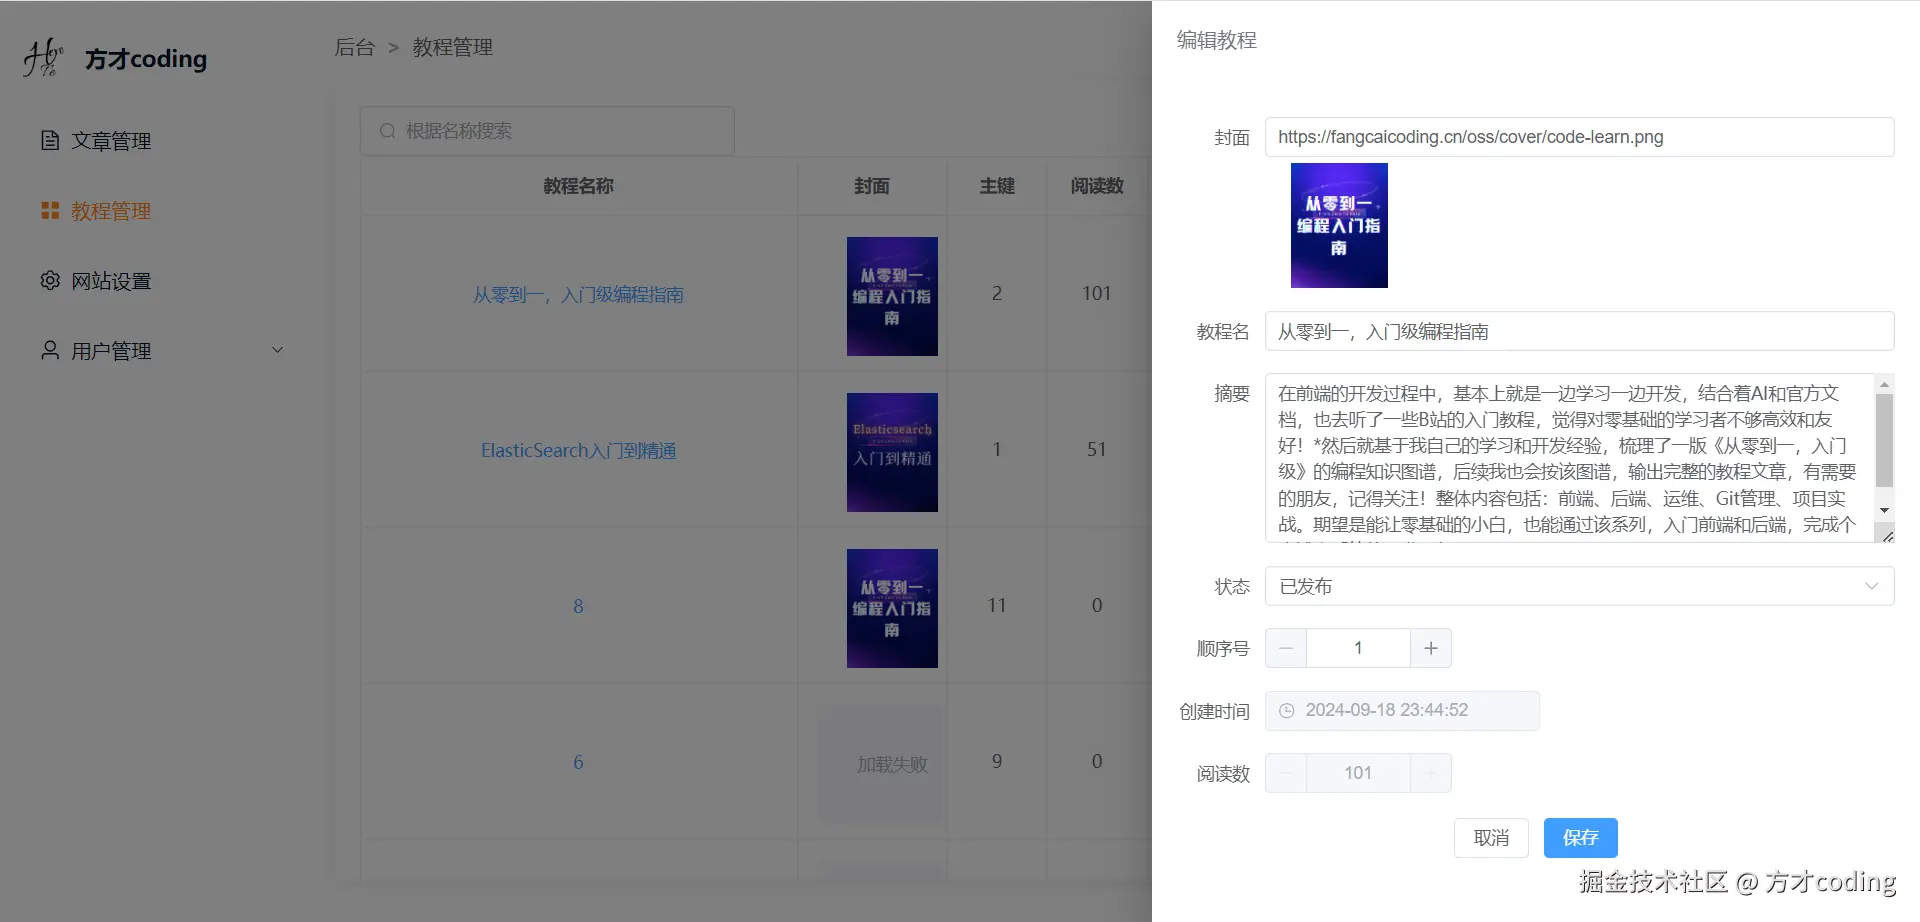Image resolution: width=1920 pixels, height=922 pixels.
Task: Increase 顺序号 with the plus button
Action: 1431,648
